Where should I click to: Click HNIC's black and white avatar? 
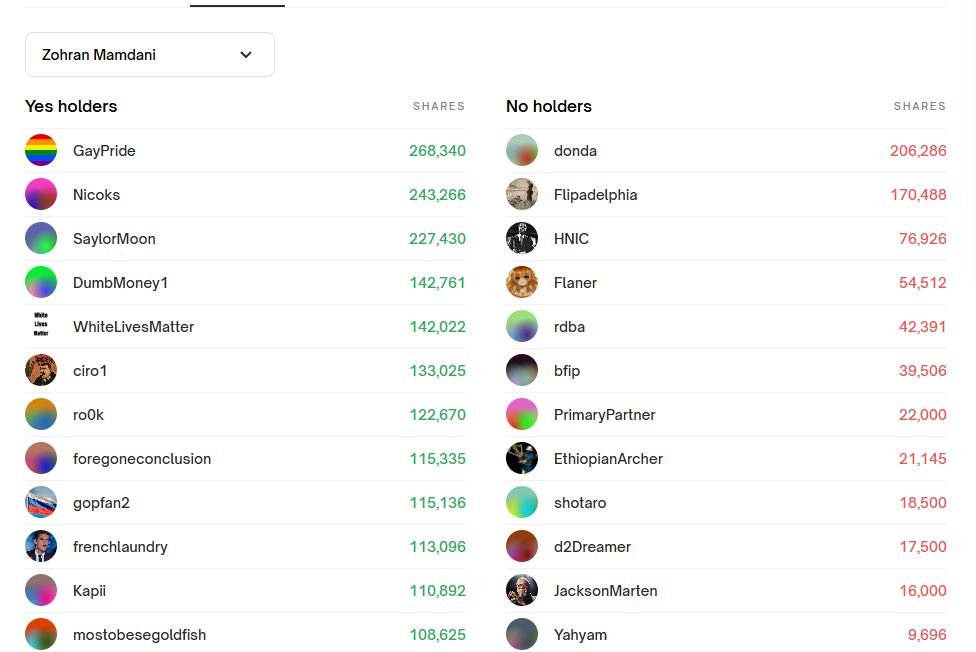(x=522, y=239)
